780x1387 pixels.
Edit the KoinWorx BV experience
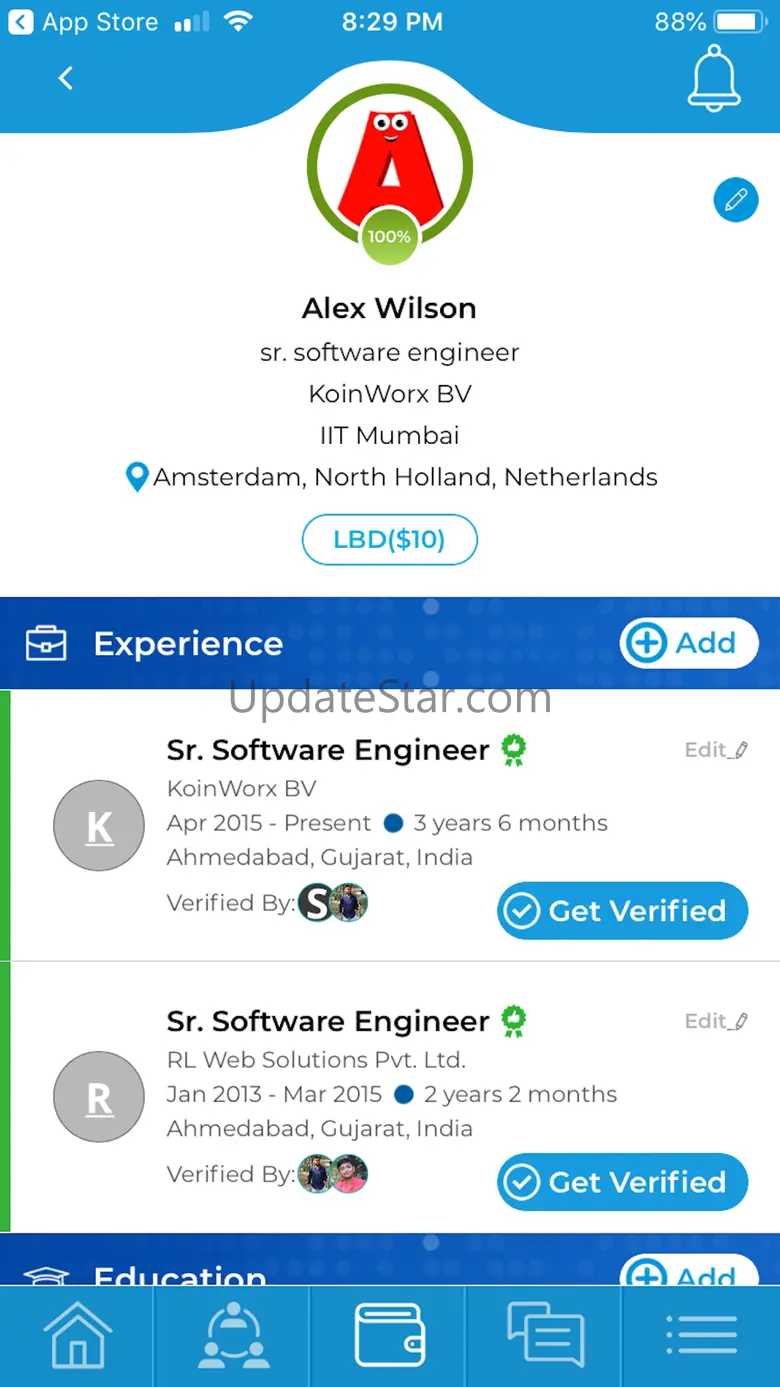pos(716,750)
